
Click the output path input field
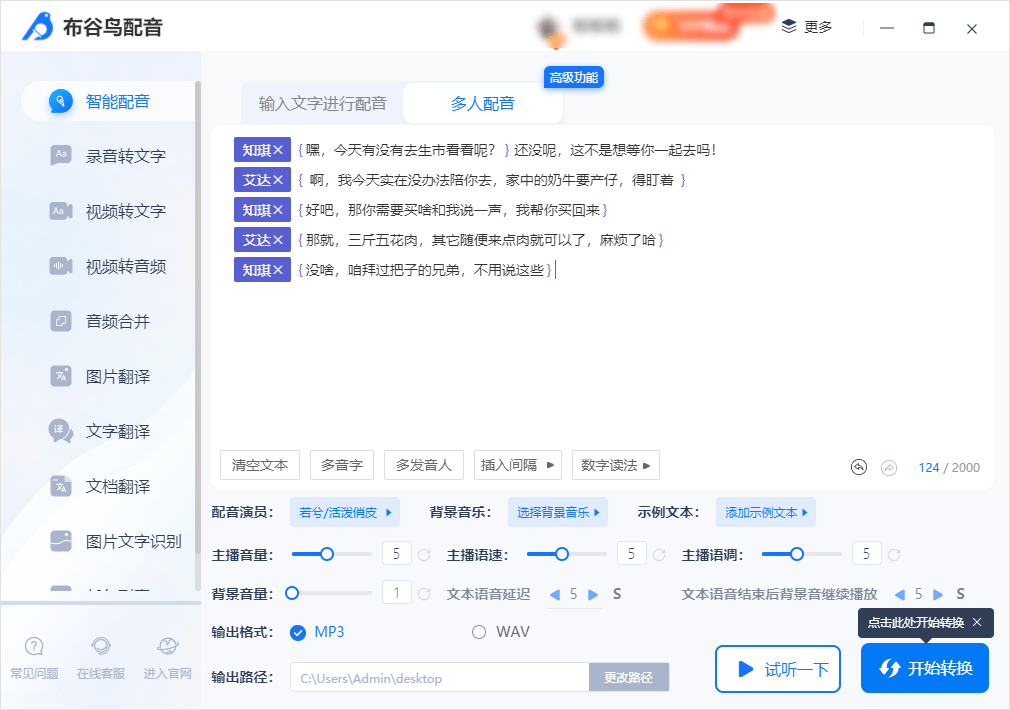(x=439, y=678)
